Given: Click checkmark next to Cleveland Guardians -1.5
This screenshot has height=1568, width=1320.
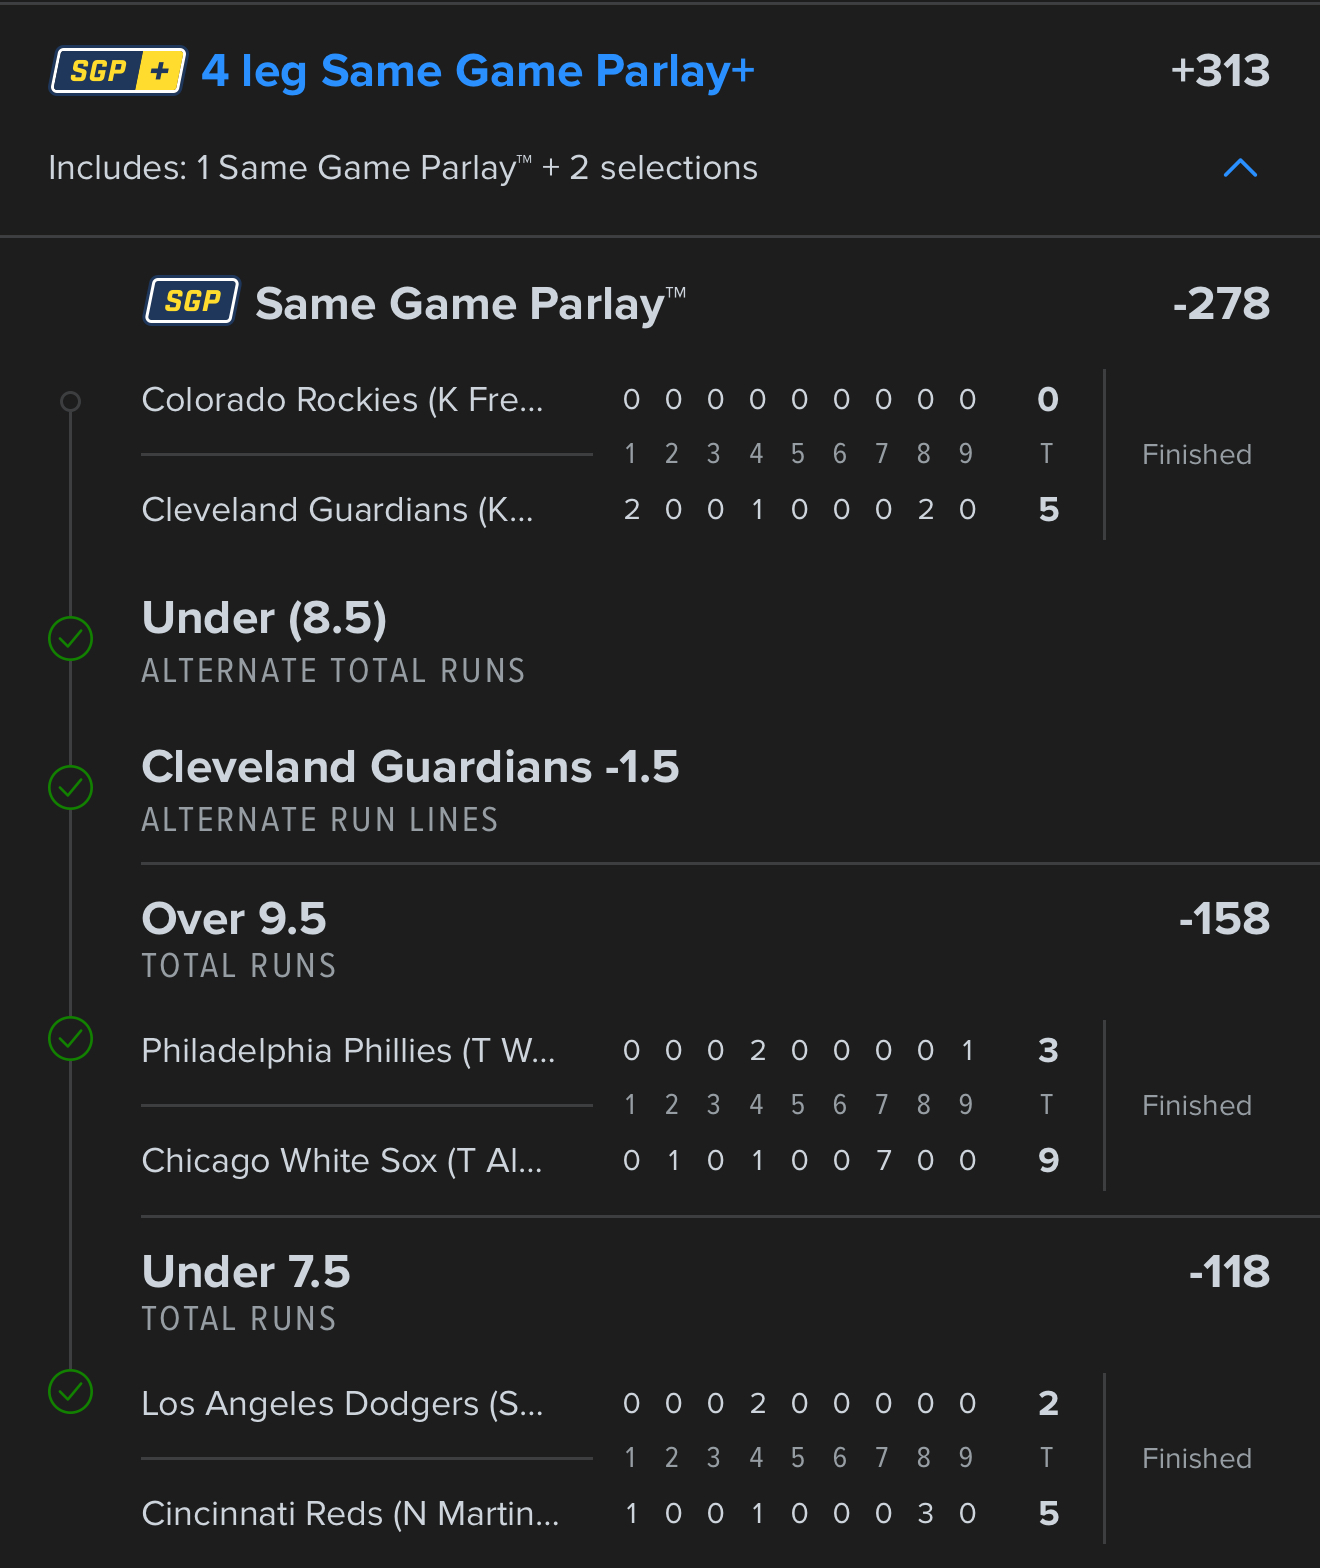Looking at the screenshot, I should [x=71, y=787].
